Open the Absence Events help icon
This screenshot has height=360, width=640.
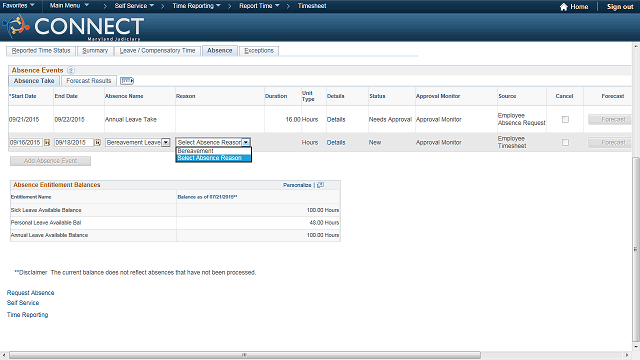[x=71, y=70]
